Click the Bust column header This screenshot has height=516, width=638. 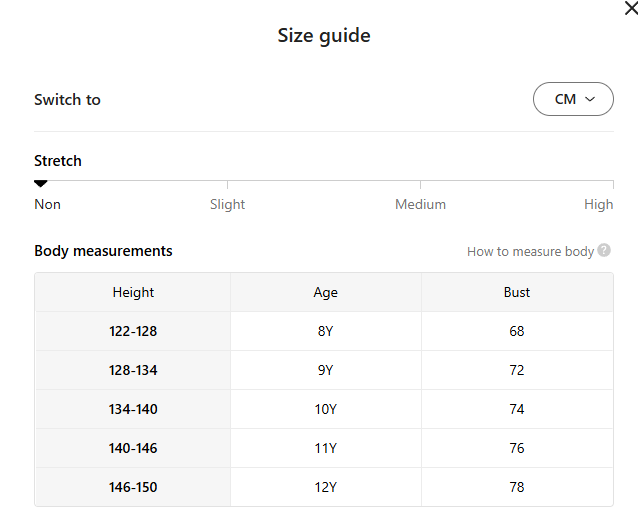(x=516, y=292)
